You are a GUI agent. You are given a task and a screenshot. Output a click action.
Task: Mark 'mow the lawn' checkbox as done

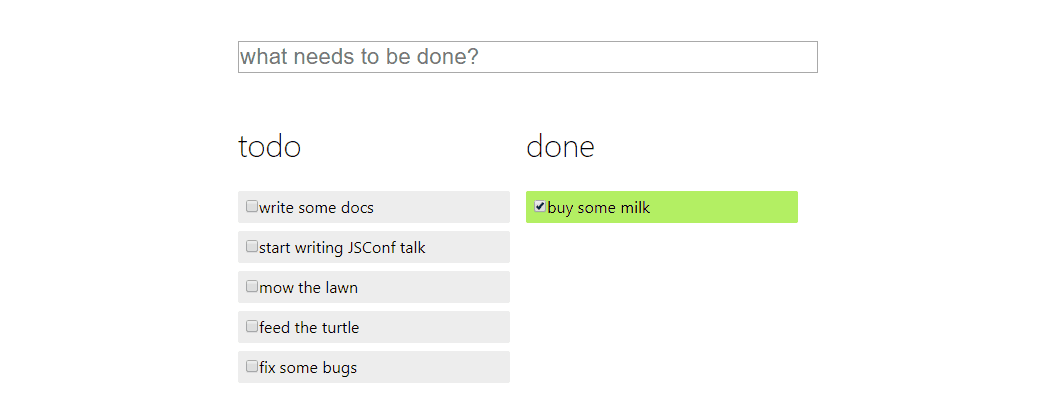(x=252, y=287)
